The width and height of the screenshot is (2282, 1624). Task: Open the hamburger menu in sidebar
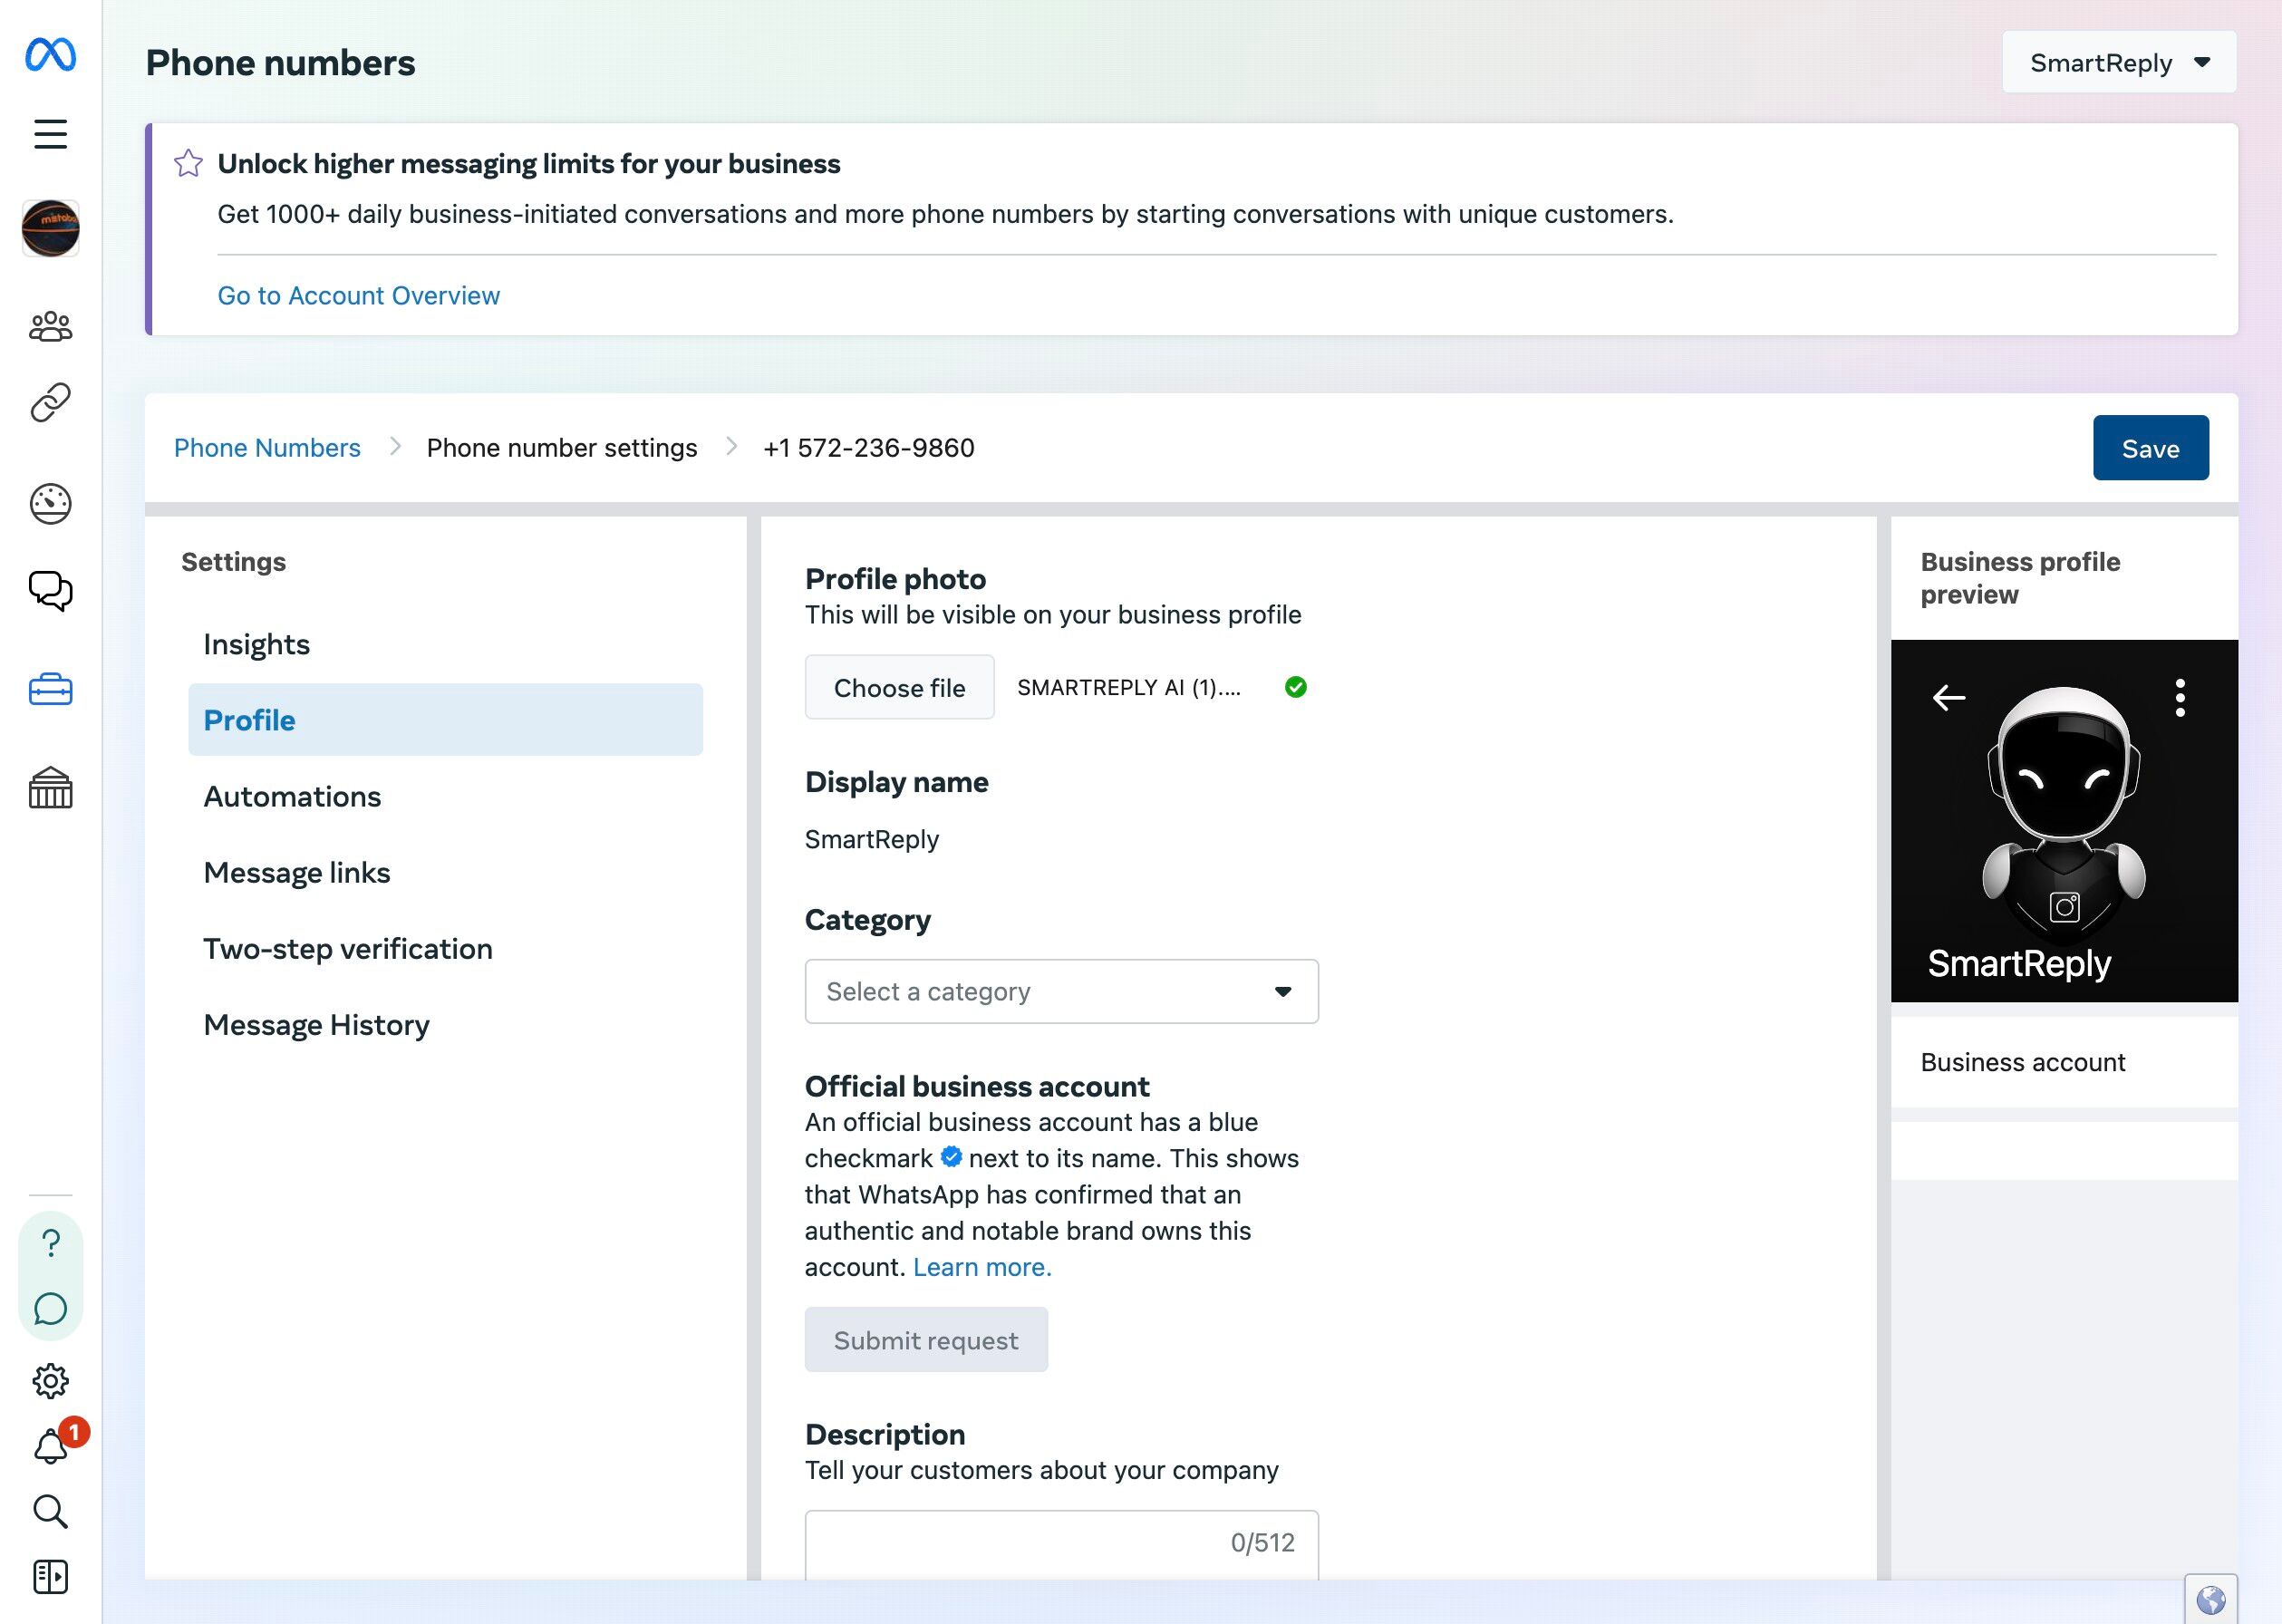(50, 134)
